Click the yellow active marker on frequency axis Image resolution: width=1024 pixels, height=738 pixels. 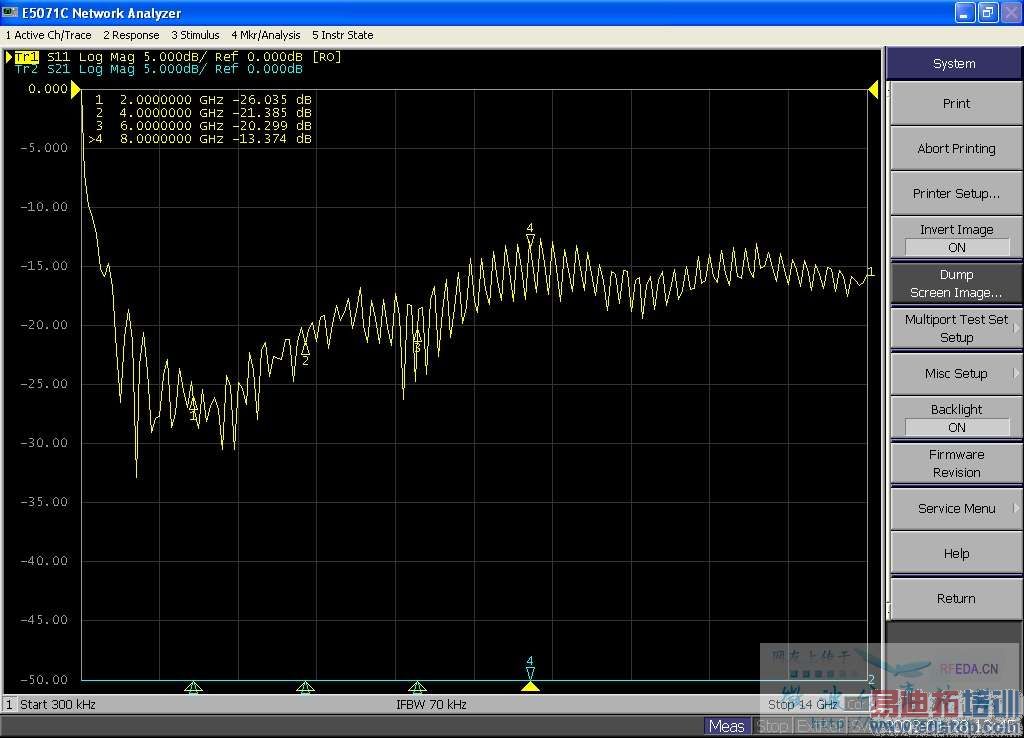[530, 686]
